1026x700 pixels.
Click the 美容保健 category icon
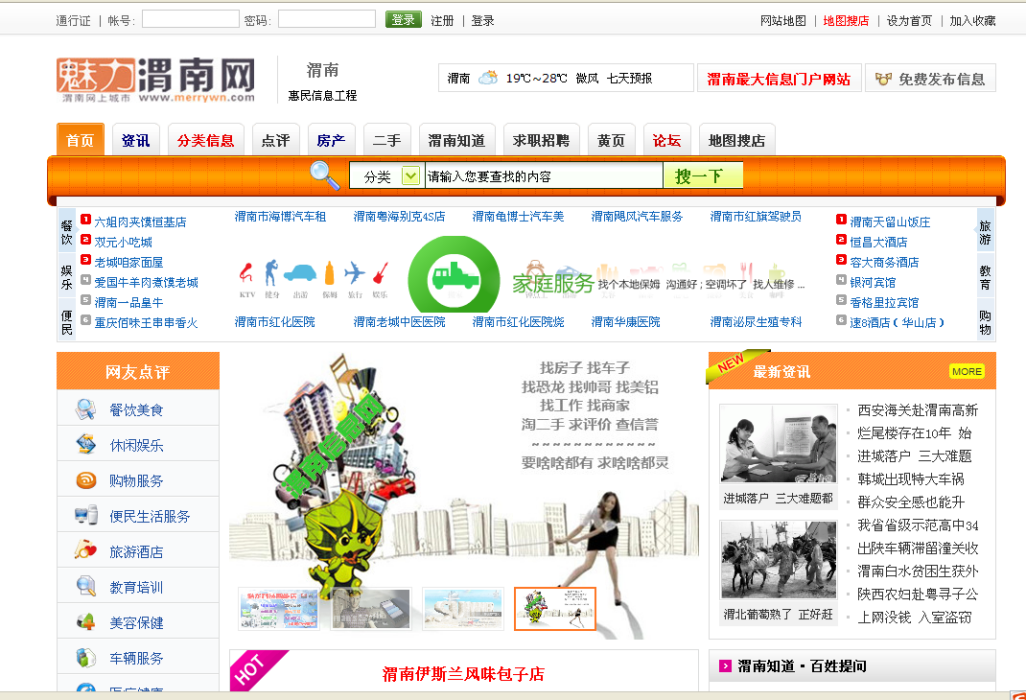pos(86,621)
